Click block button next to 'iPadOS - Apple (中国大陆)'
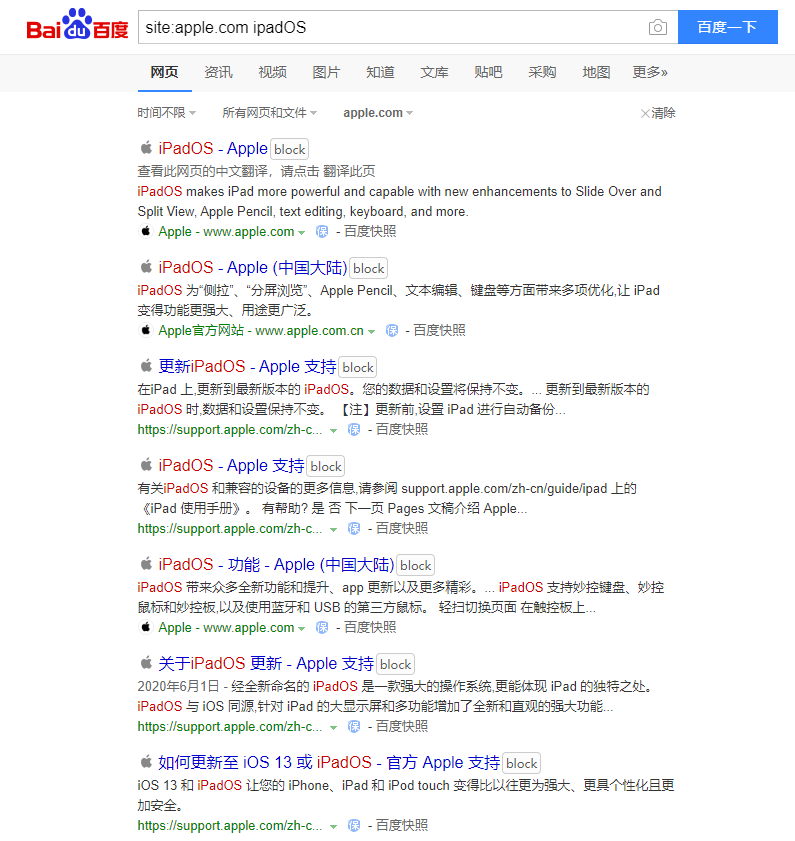The image size is (795, 841). (x=369, y=268)
